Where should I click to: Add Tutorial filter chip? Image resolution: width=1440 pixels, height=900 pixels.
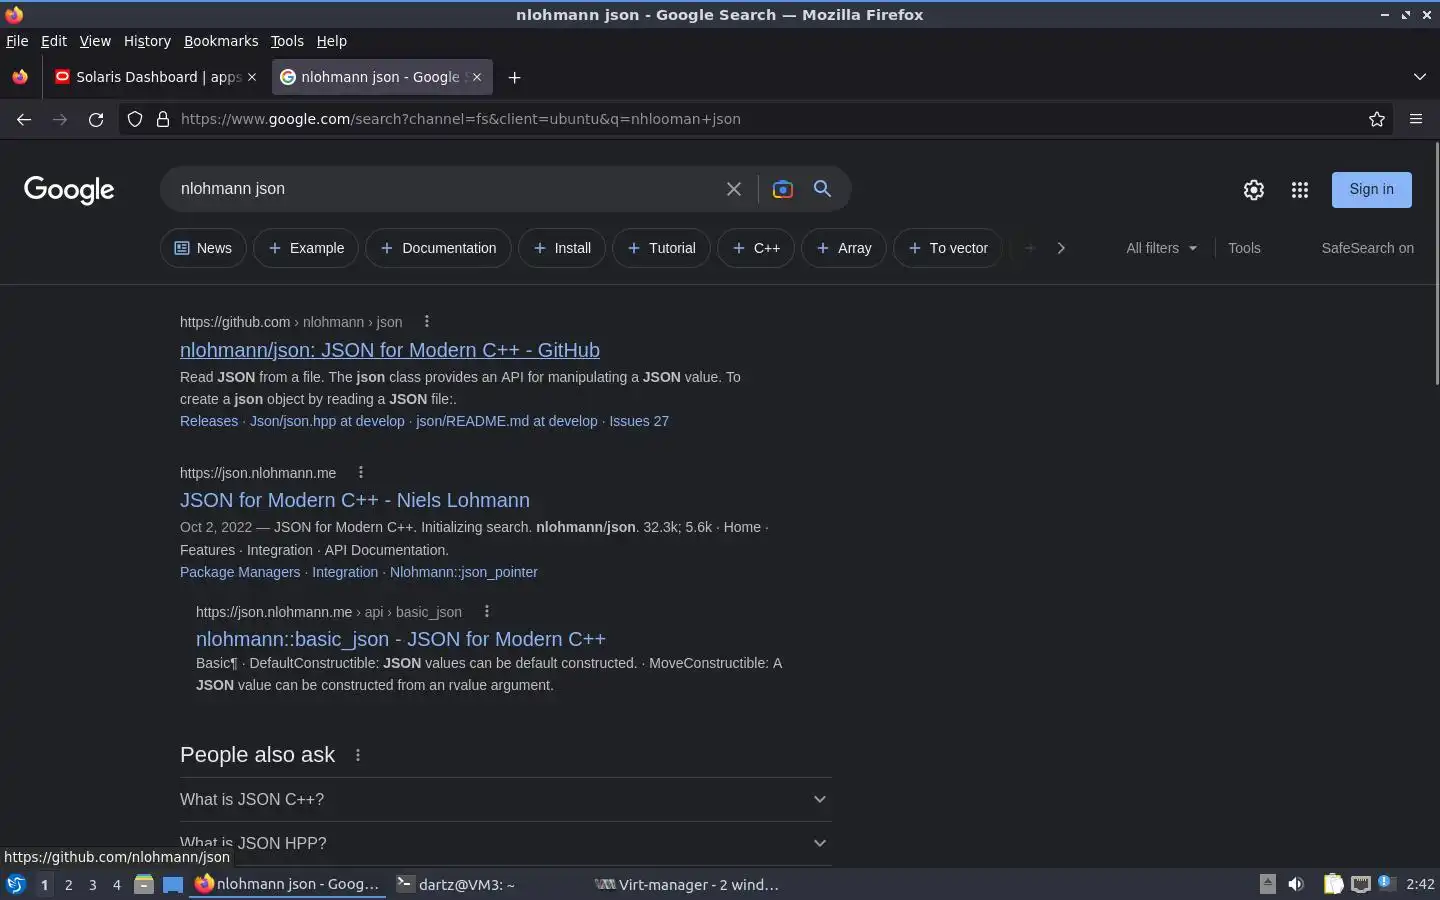click(x=661, y=248)
